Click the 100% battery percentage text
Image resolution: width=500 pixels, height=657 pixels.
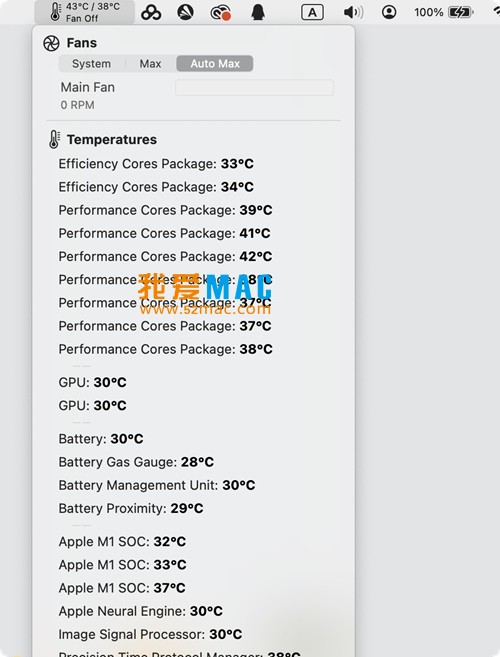428,12
